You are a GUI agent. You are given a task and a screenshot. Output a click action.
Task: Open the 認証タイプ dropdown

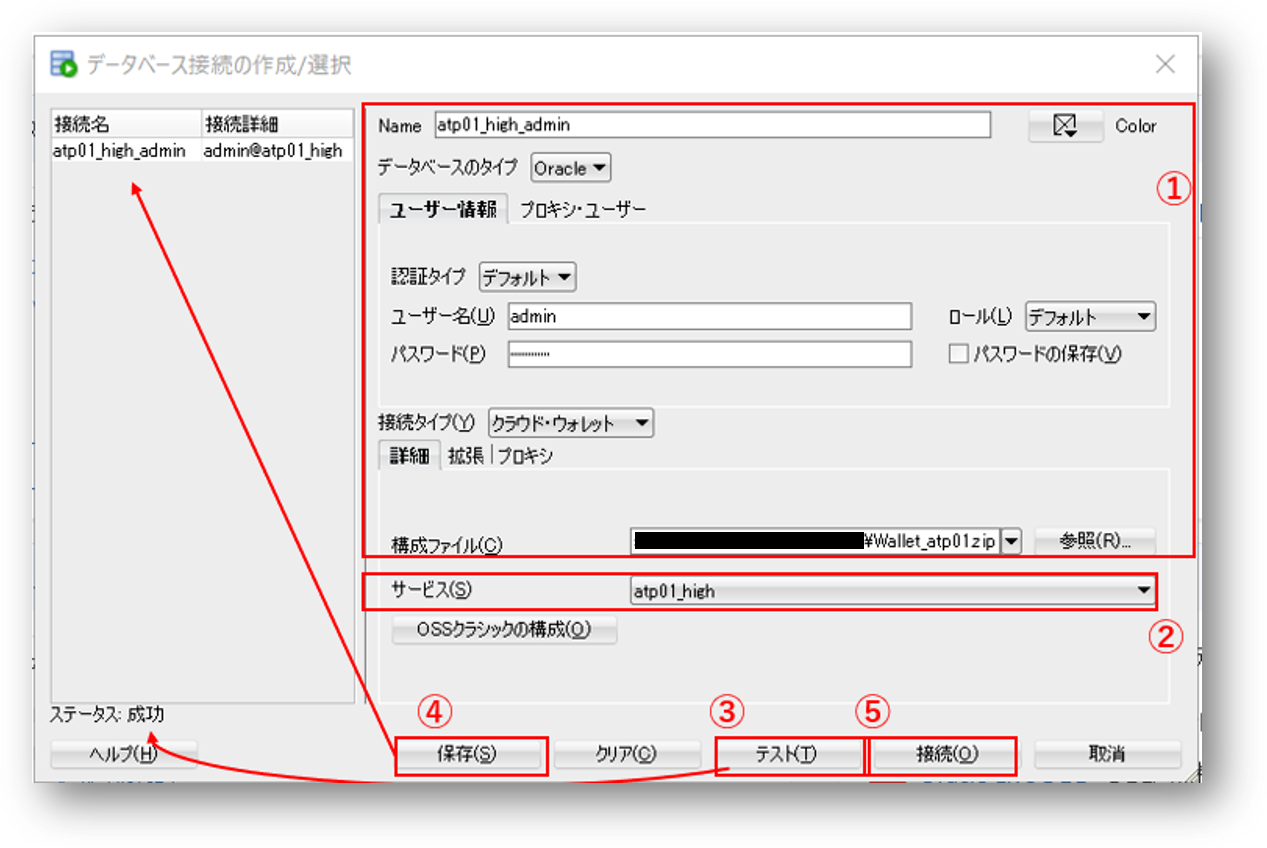tap(529, 277)
